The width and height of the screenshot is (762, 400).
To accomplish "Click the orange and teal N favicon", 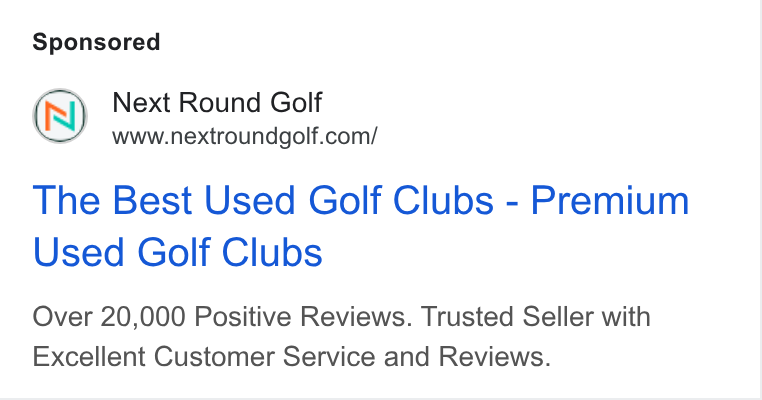I will 60,116.
